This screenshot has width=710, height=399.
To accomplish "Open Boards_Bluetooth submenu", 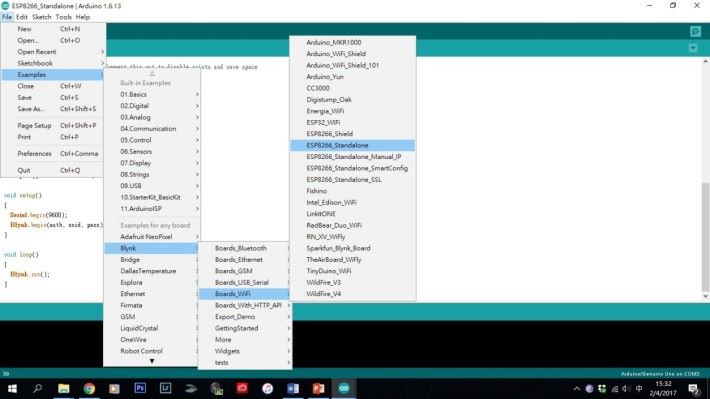I will pos(245,248).
